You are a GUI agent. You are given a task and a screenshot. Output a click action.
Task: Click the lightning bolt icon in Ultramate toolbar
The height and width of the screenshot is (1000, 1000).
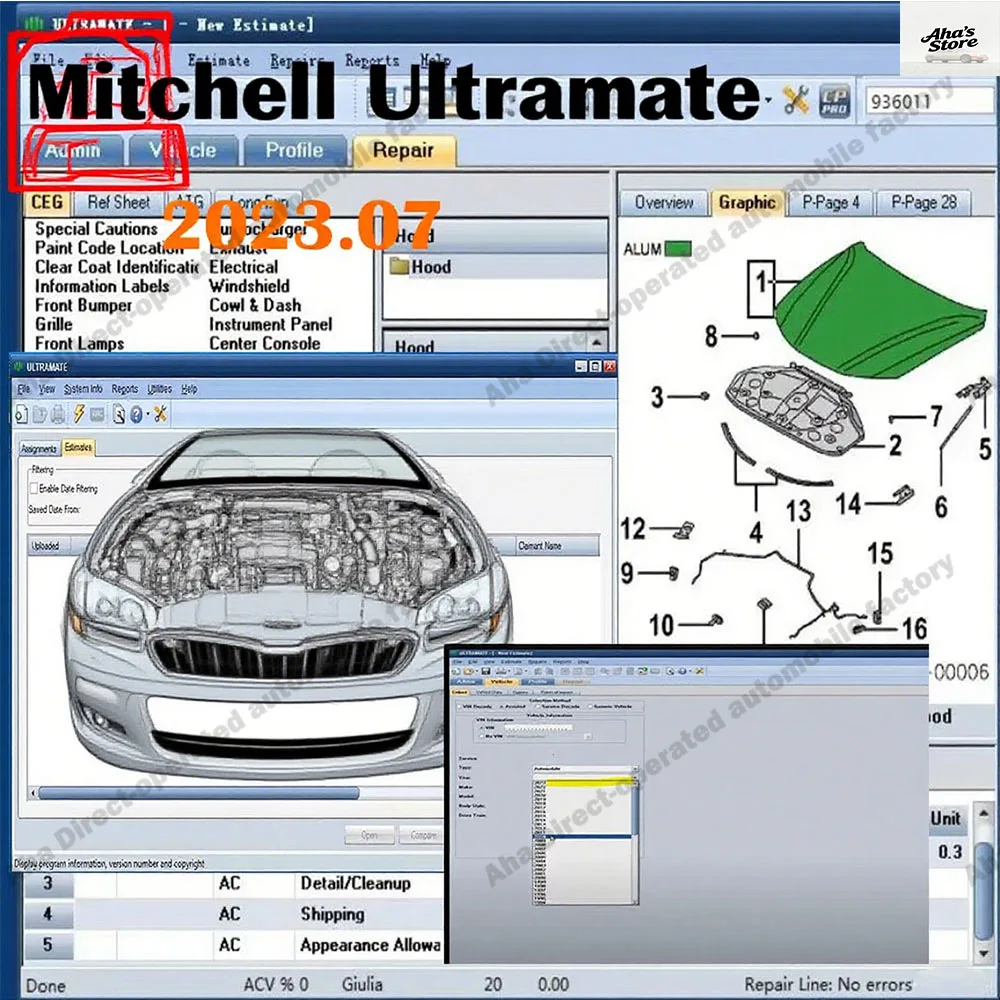pyautogui.click(x=78, y=413)
